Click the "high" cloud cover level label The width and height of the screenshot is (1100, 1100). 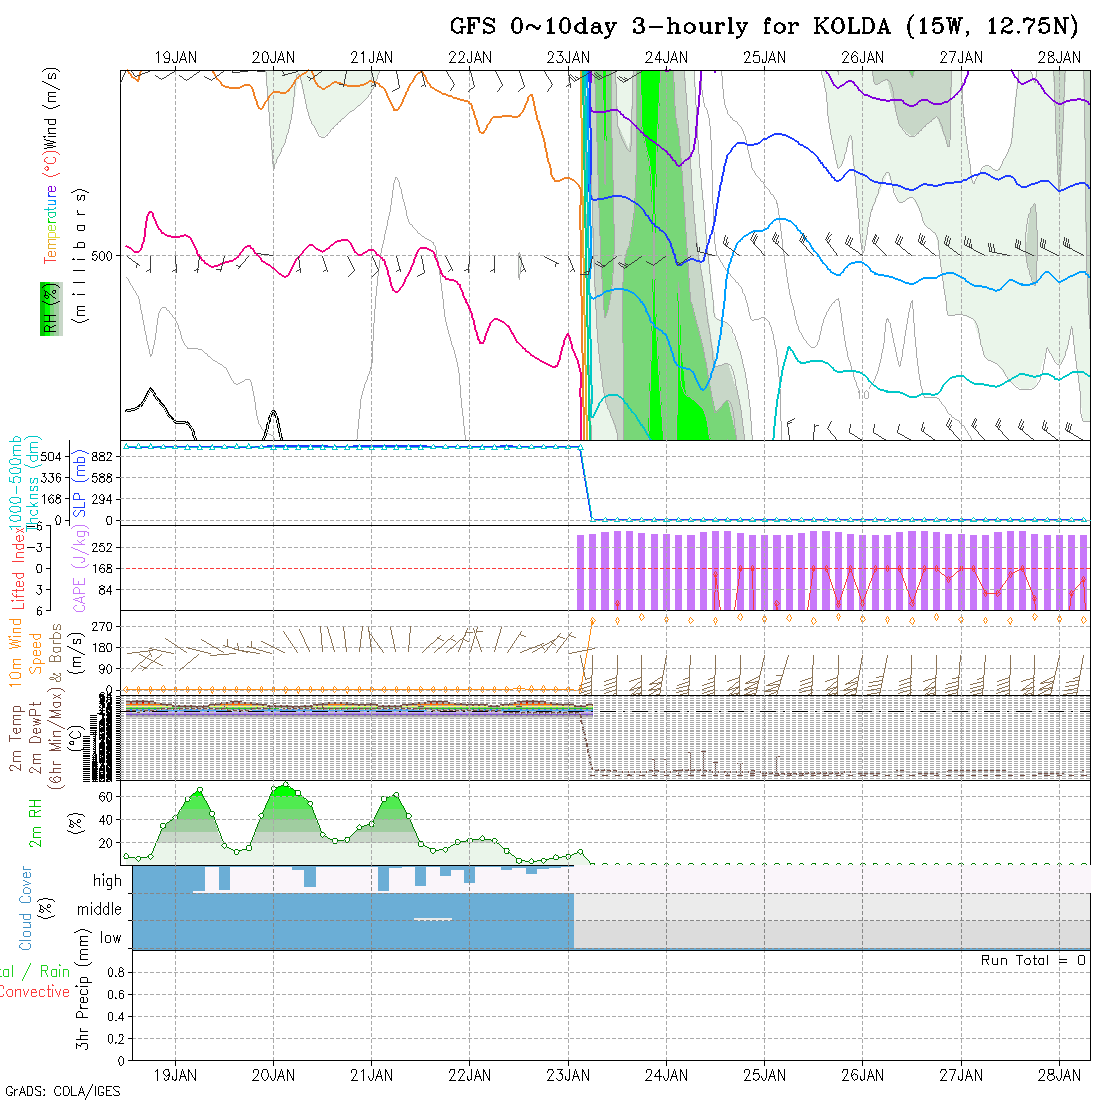[107, 881]
